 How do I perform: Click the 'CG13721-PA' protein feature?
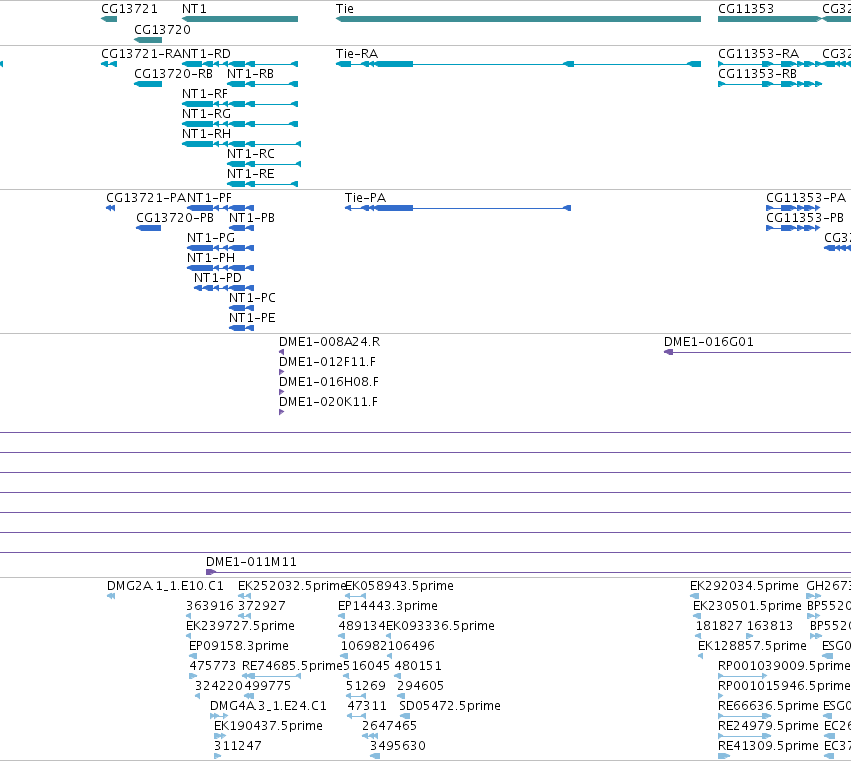click(x=111, y=208)
